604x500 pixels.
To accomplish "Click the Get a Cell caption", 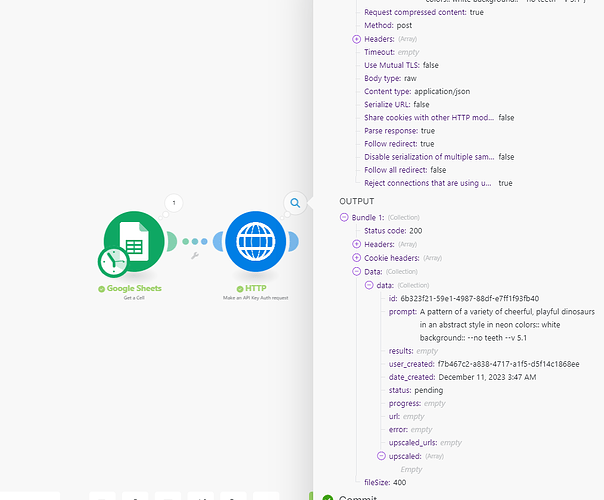I will click(134, 298).
